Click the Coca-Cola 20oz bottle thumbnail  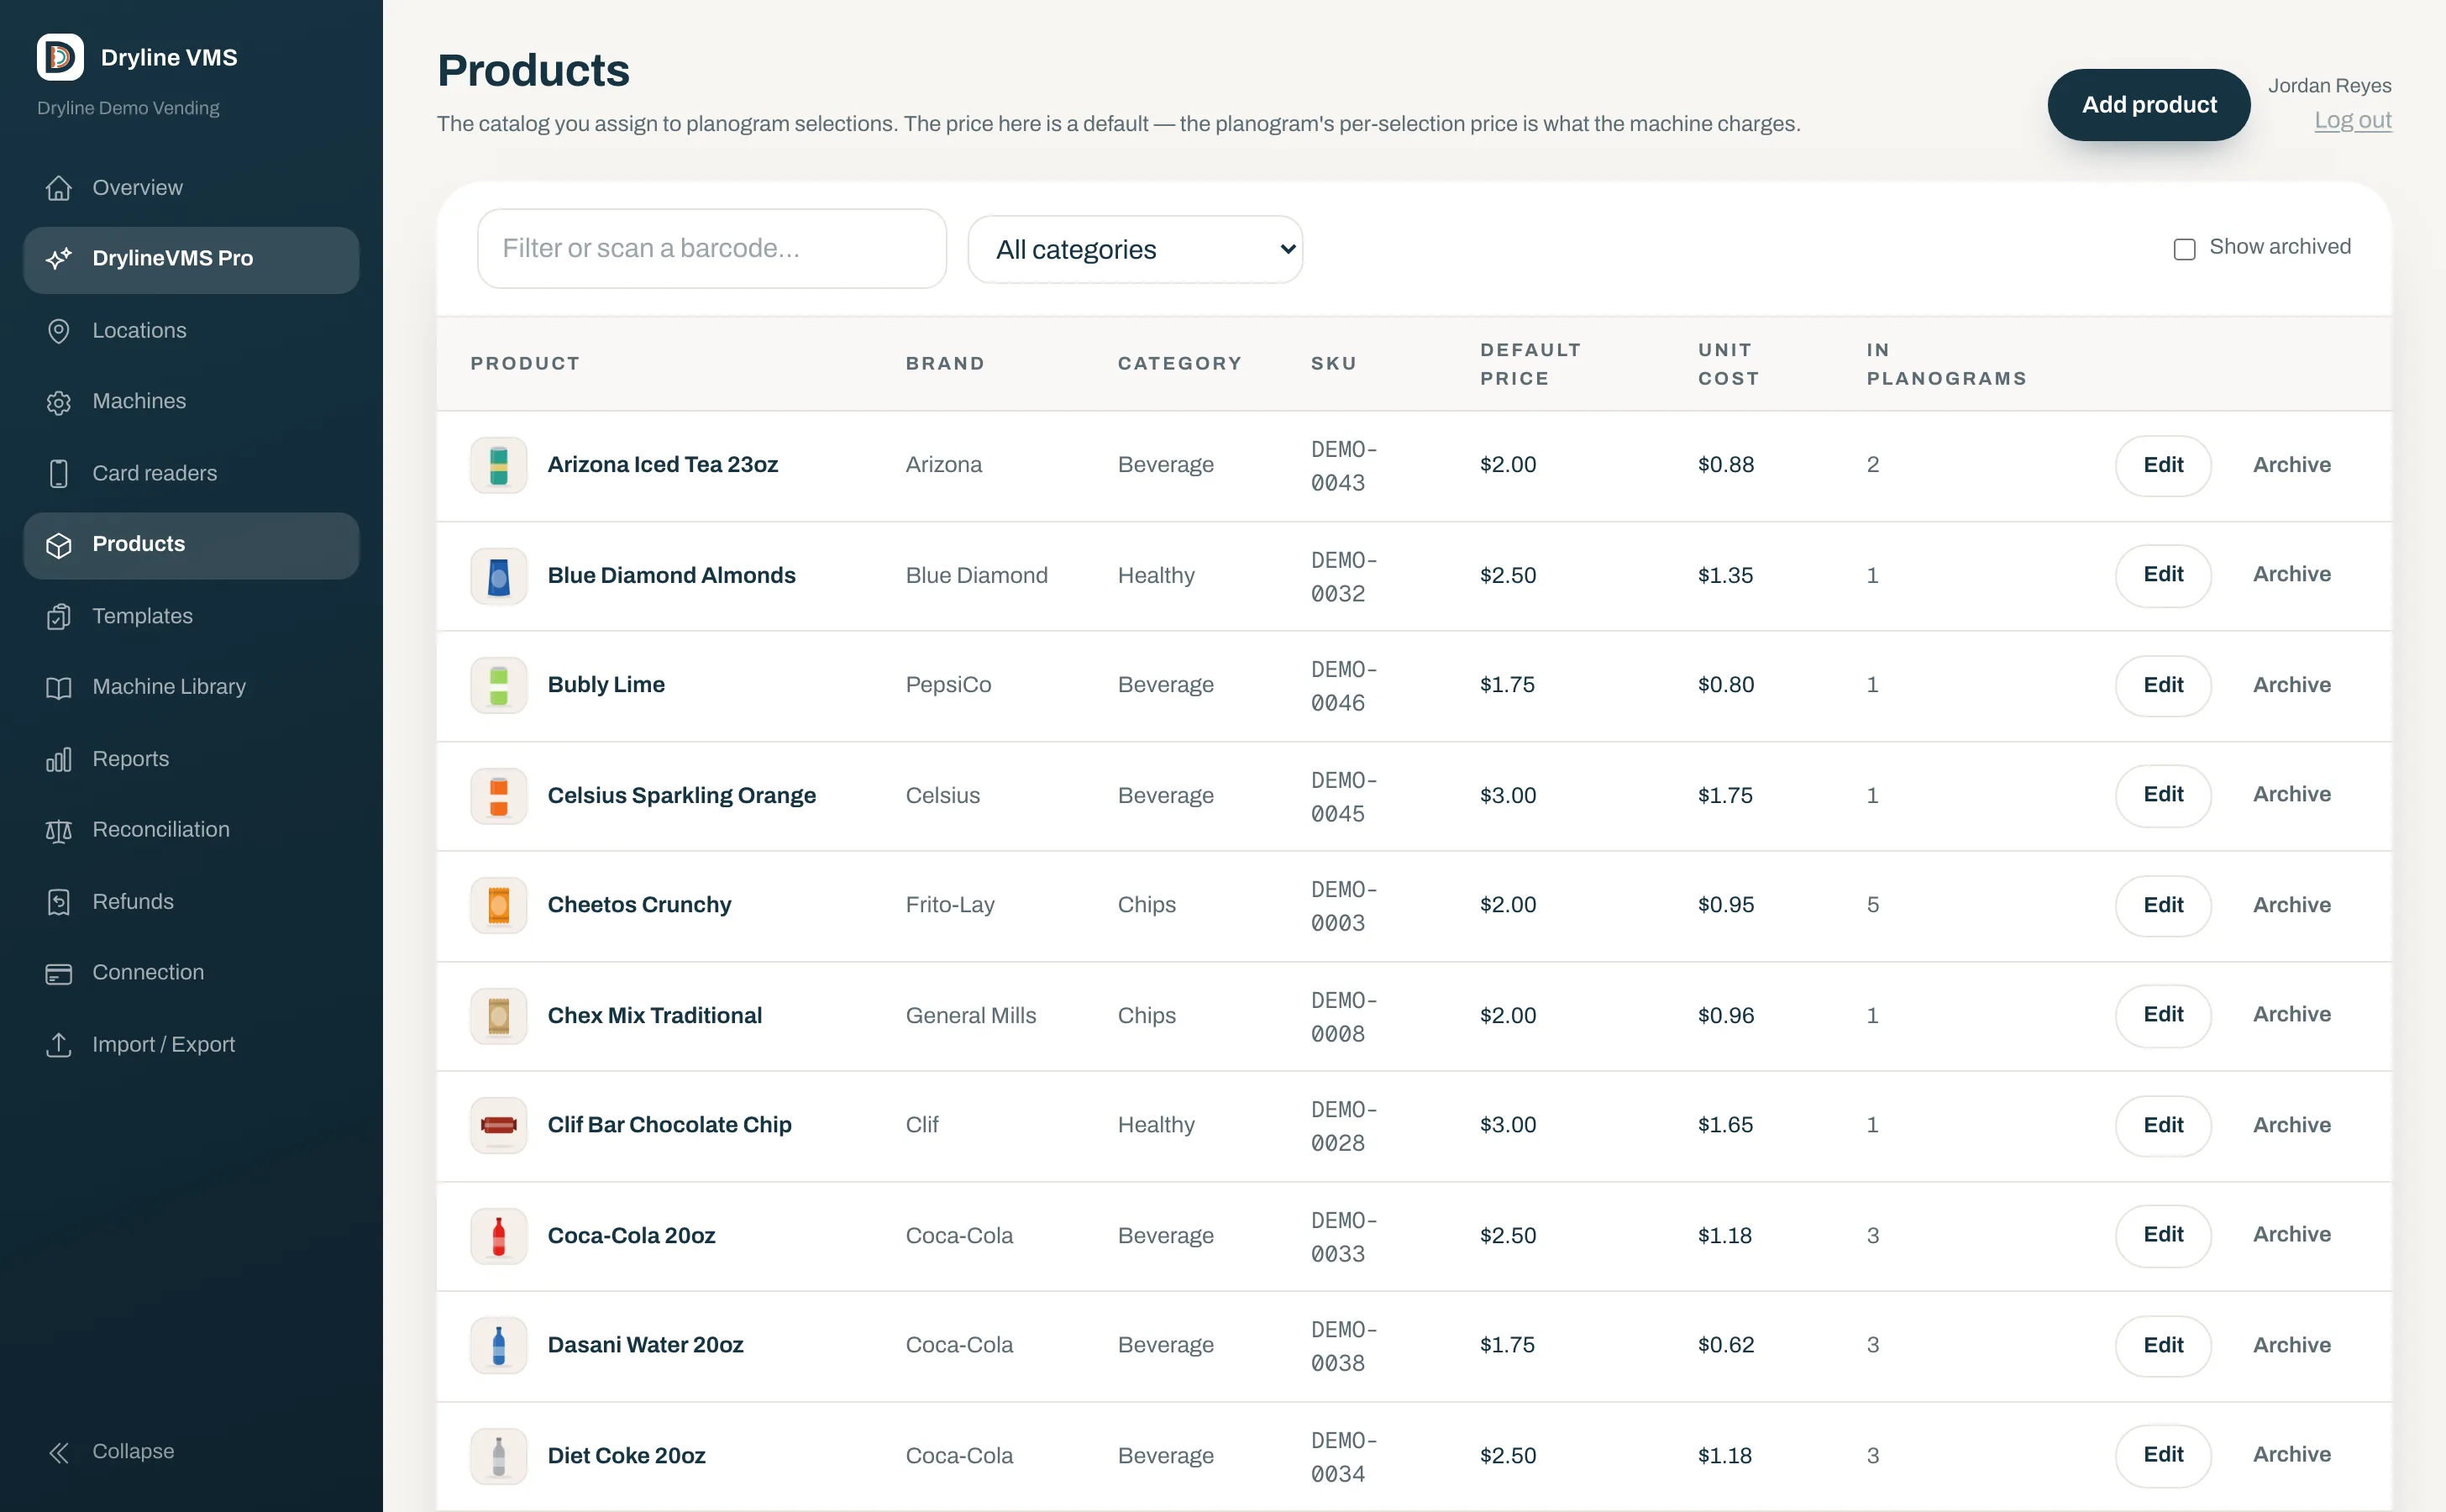click(x=499, y=1236)
